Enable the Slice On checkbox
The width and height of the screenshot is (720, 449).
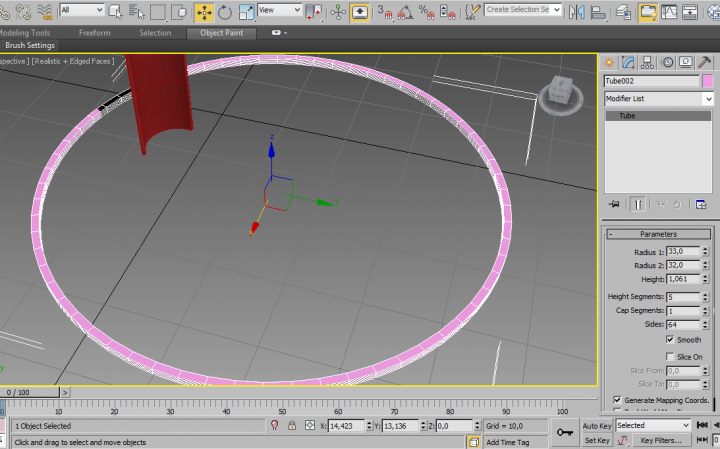coord(670,356)
